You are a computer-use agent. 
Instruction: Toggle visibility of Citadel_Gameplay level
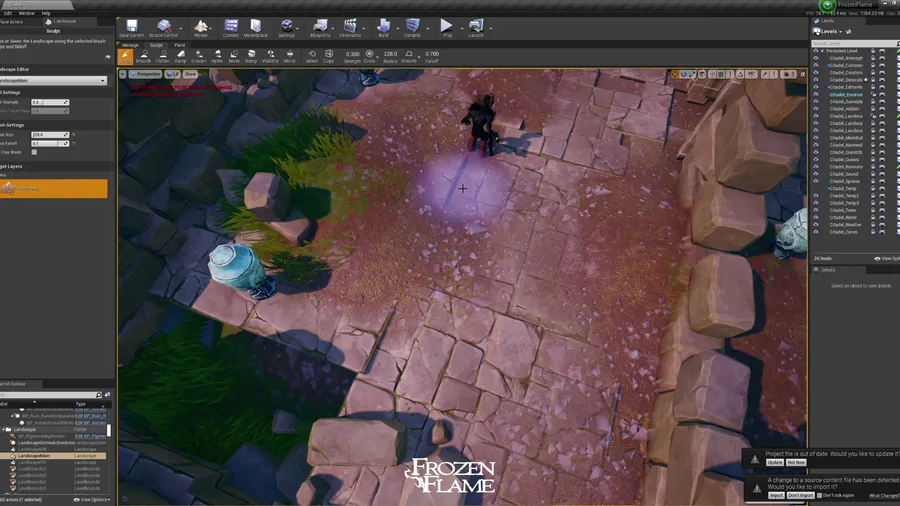click(x=816, y=102)
